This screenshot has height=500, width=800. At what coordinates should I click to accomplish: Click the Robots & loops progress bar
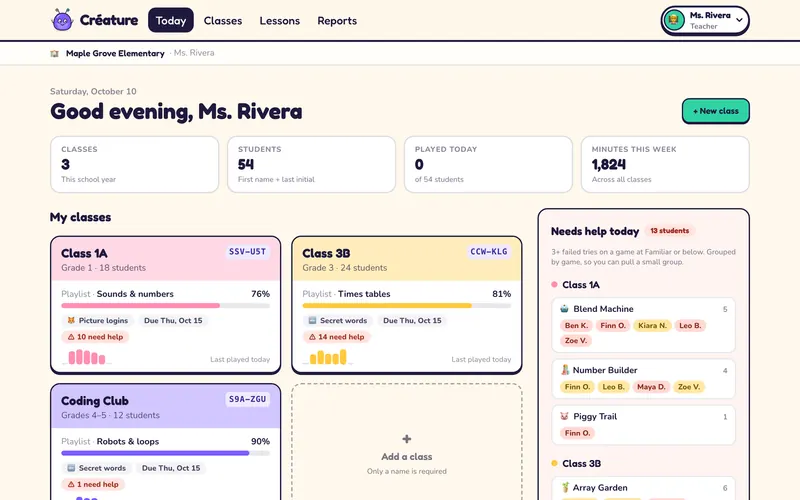tap(165, 453)
